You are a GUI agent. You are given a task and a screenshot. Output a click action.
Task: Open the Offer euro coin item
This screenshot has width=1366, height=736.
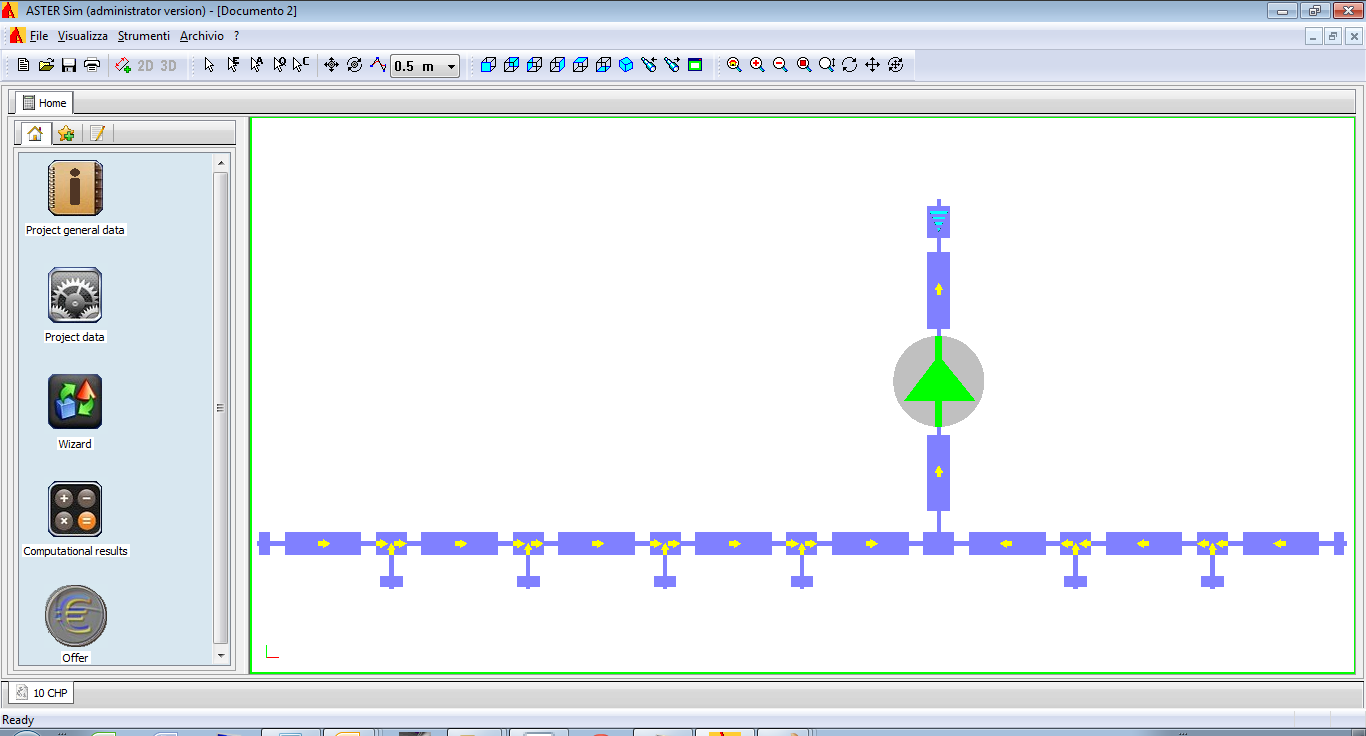76,625
